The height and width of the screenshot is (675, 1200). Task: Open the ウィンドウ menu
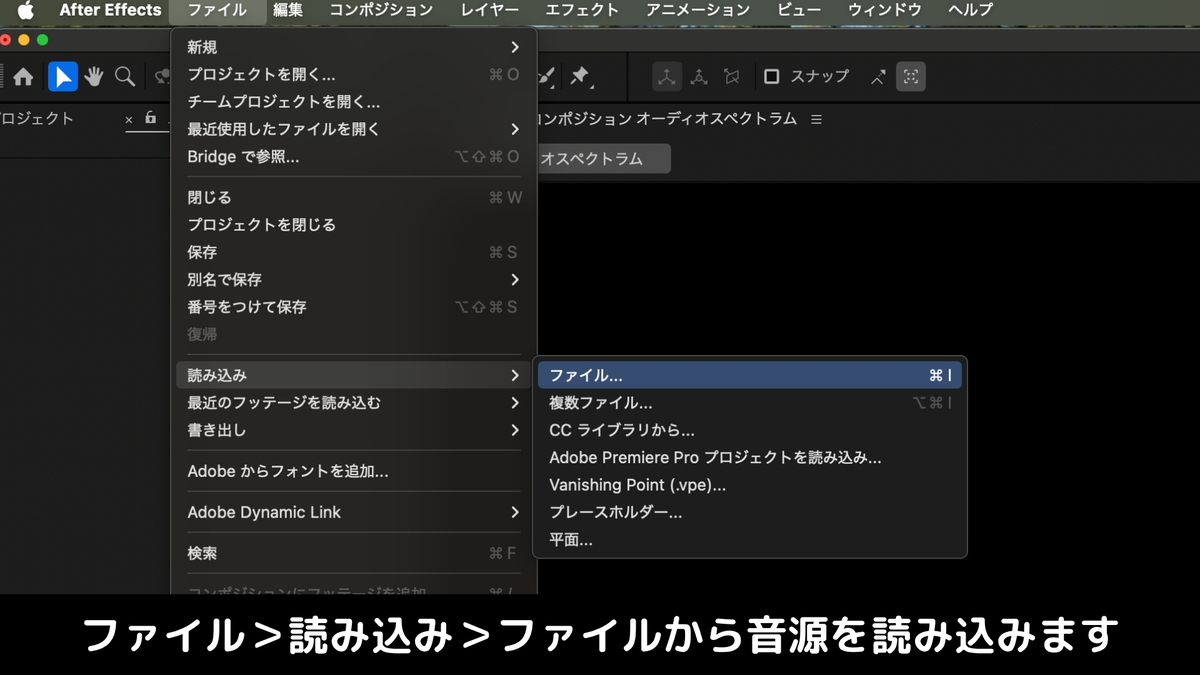coord(885,10)
